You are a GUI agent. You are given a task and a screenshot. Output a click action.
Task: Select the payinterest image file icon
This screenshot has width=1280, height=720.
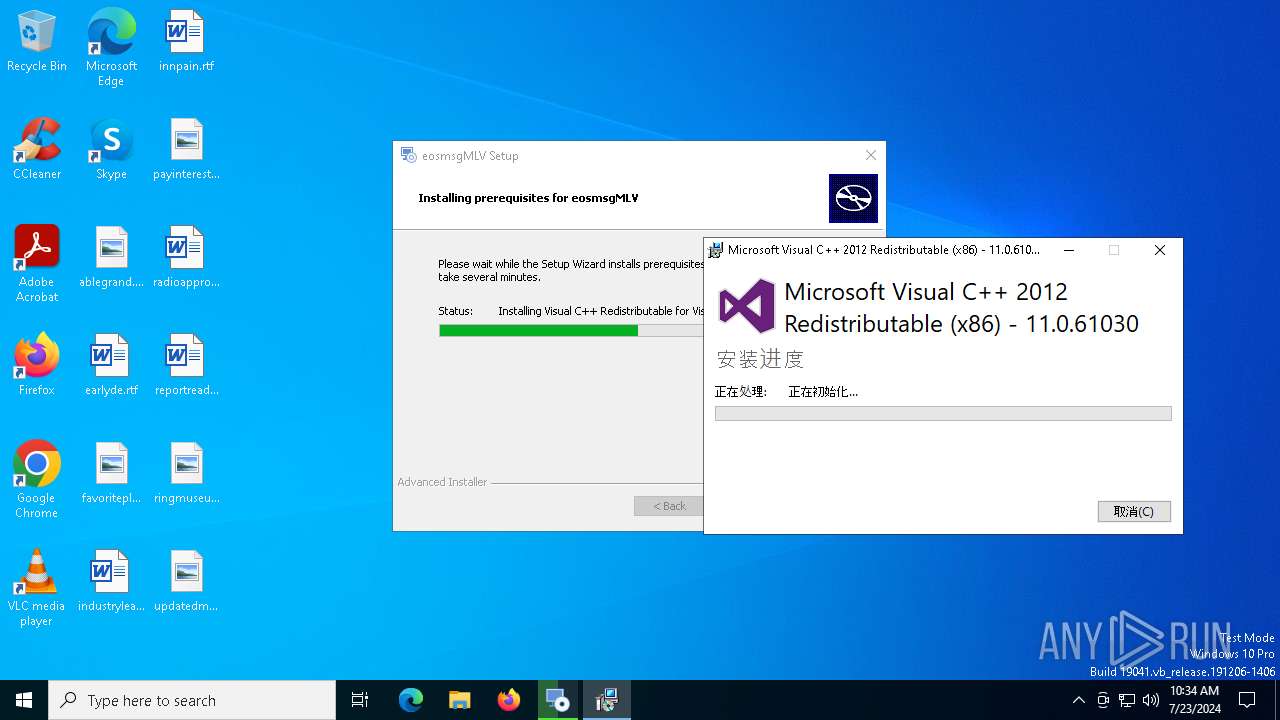click(x=186, y=149)
